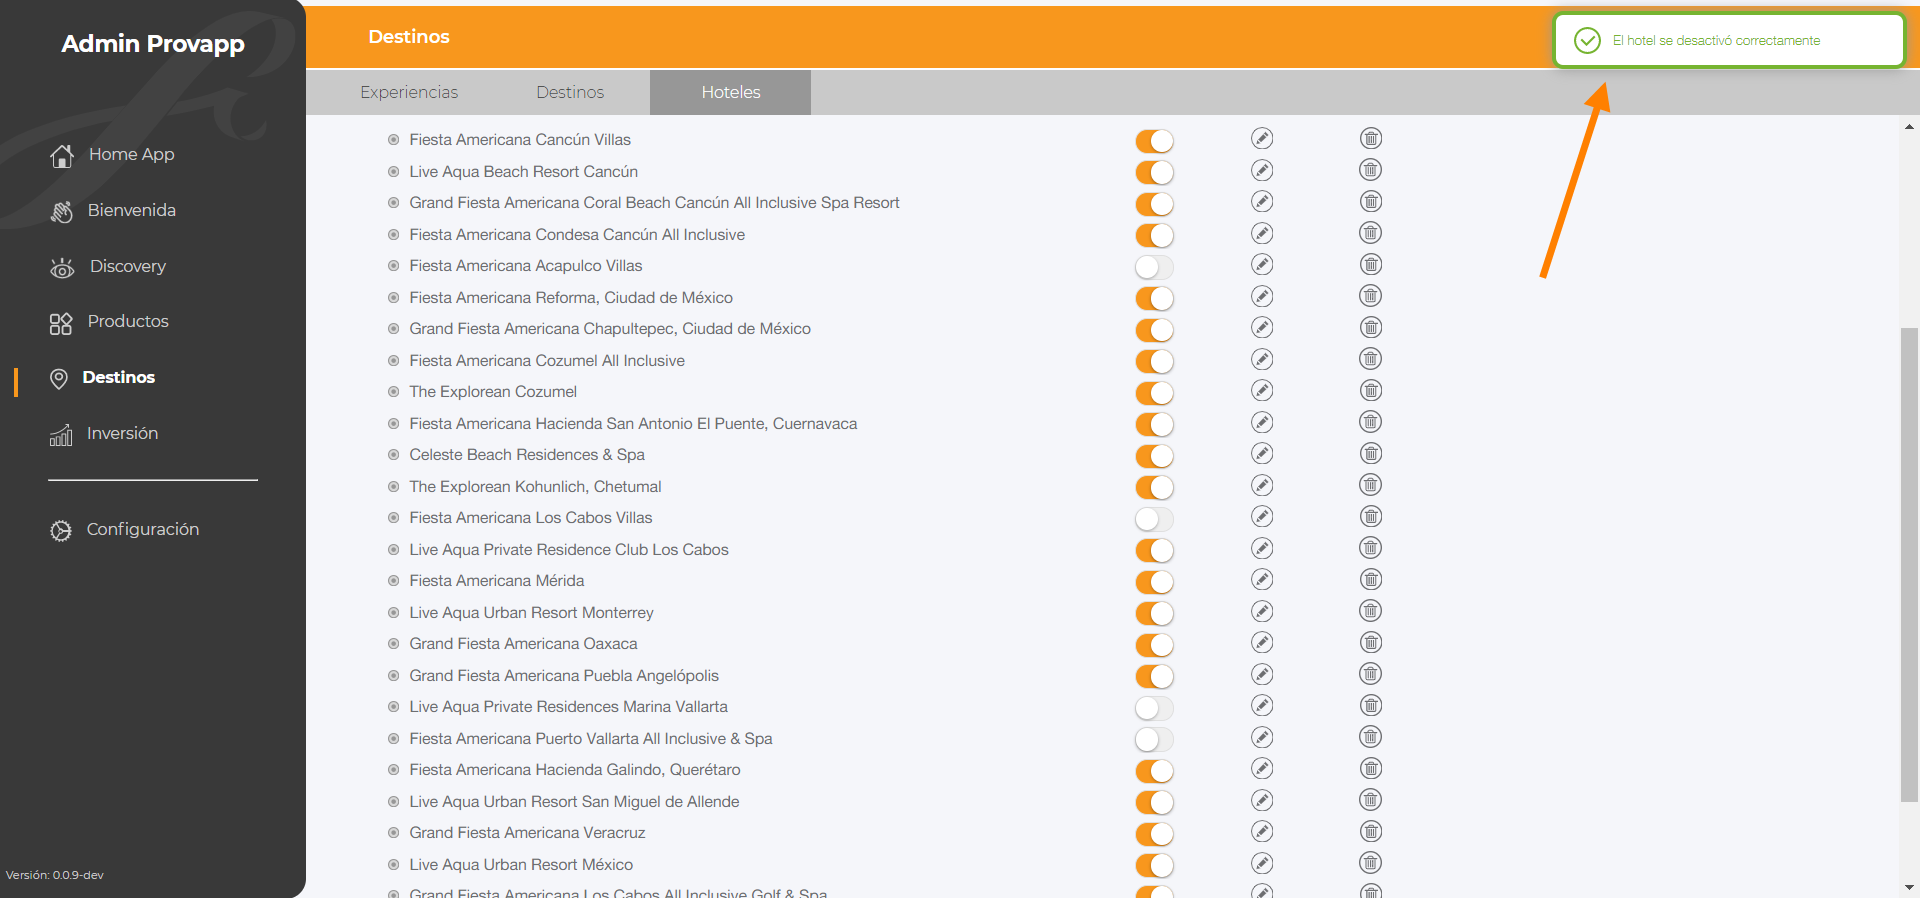Deactivate Grand Fiesta Americana Oaxaca toggle
The width and height of the screenshot is (1920, 898).
pos(1154,645)
